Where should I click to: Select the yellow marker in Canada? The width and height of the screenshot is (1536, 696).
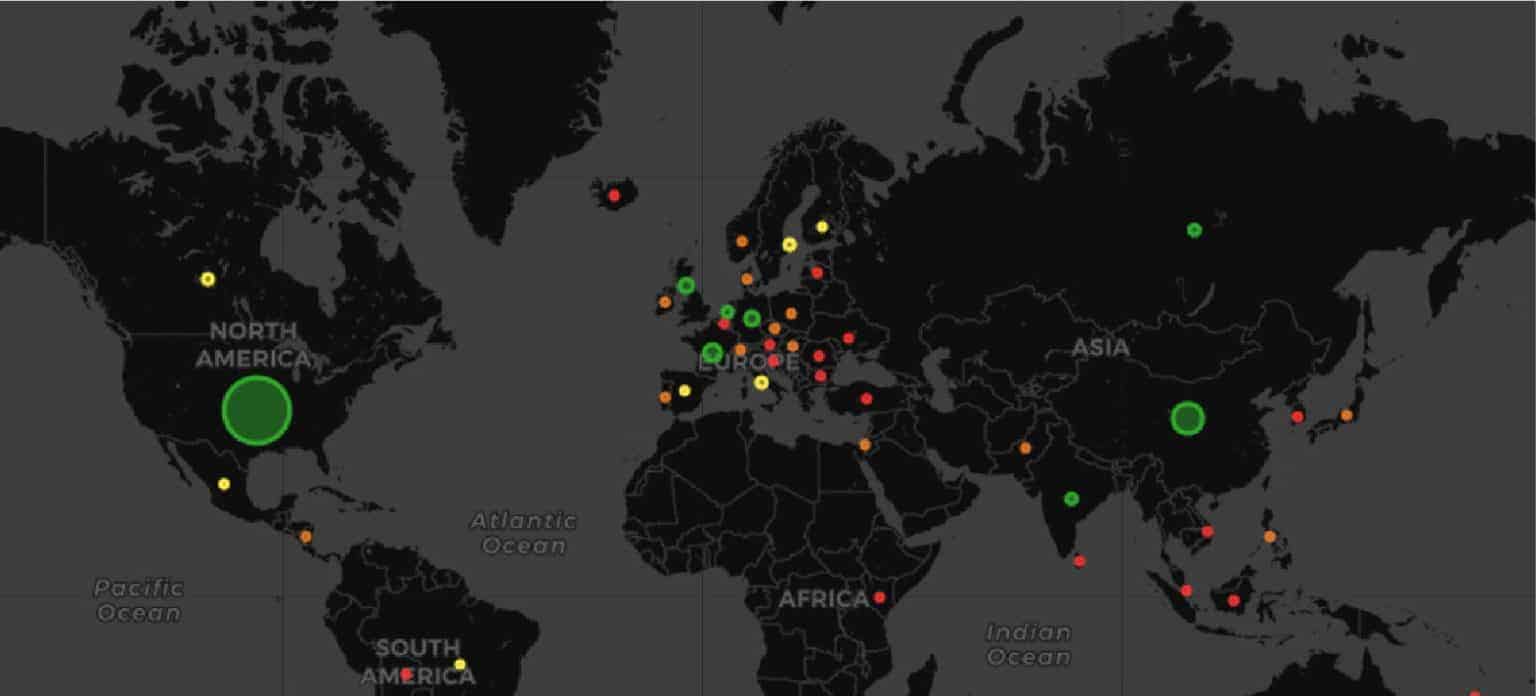pyautogui.click(x=208, y=279)
